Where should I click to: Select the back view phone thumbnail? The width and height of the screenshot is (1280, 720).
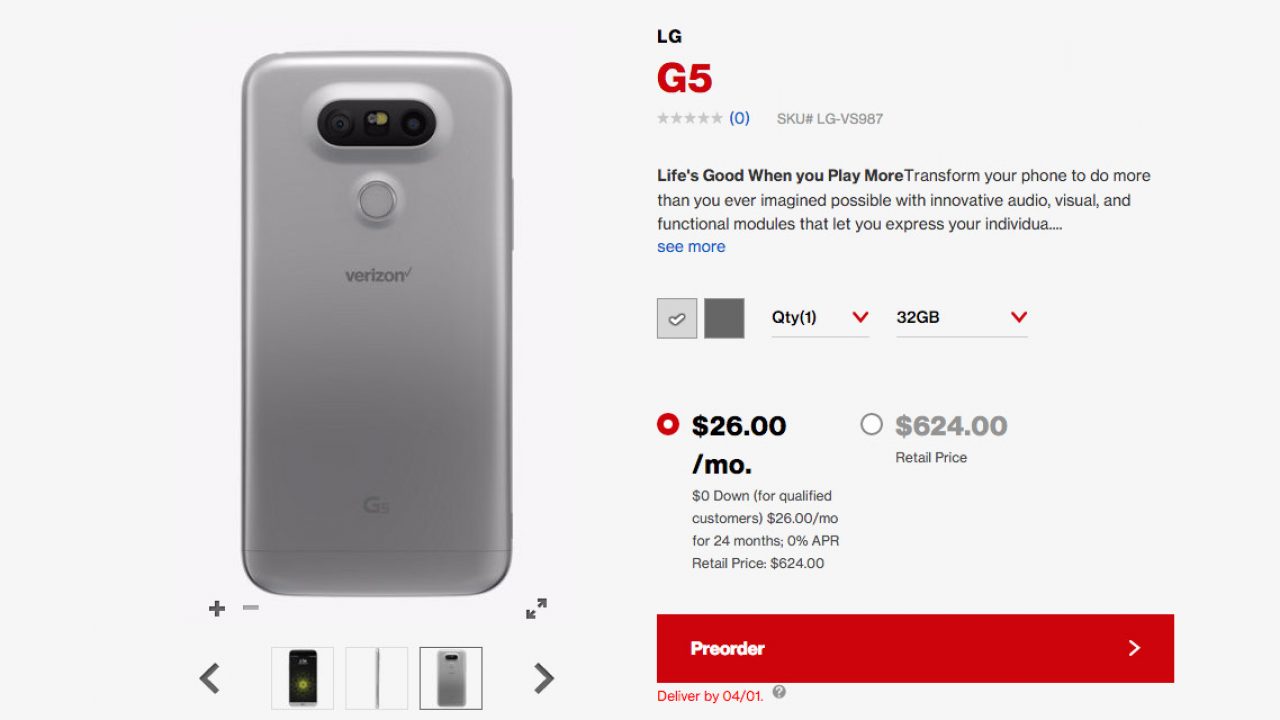[x=451, y=678]
